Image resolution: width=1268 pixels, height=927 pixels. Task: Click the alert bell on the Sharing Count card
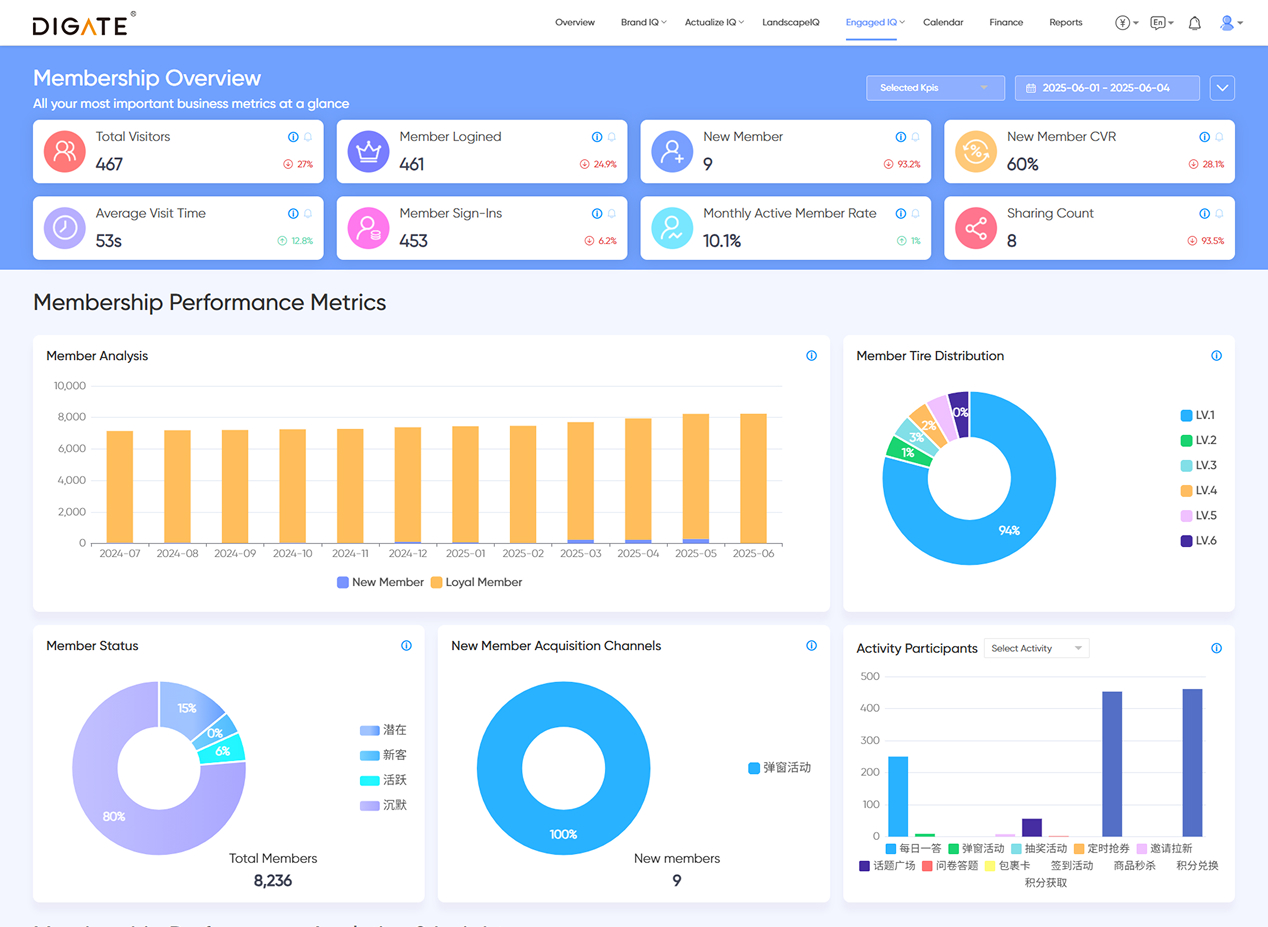pyautogui.click(x=1219, y=214)
